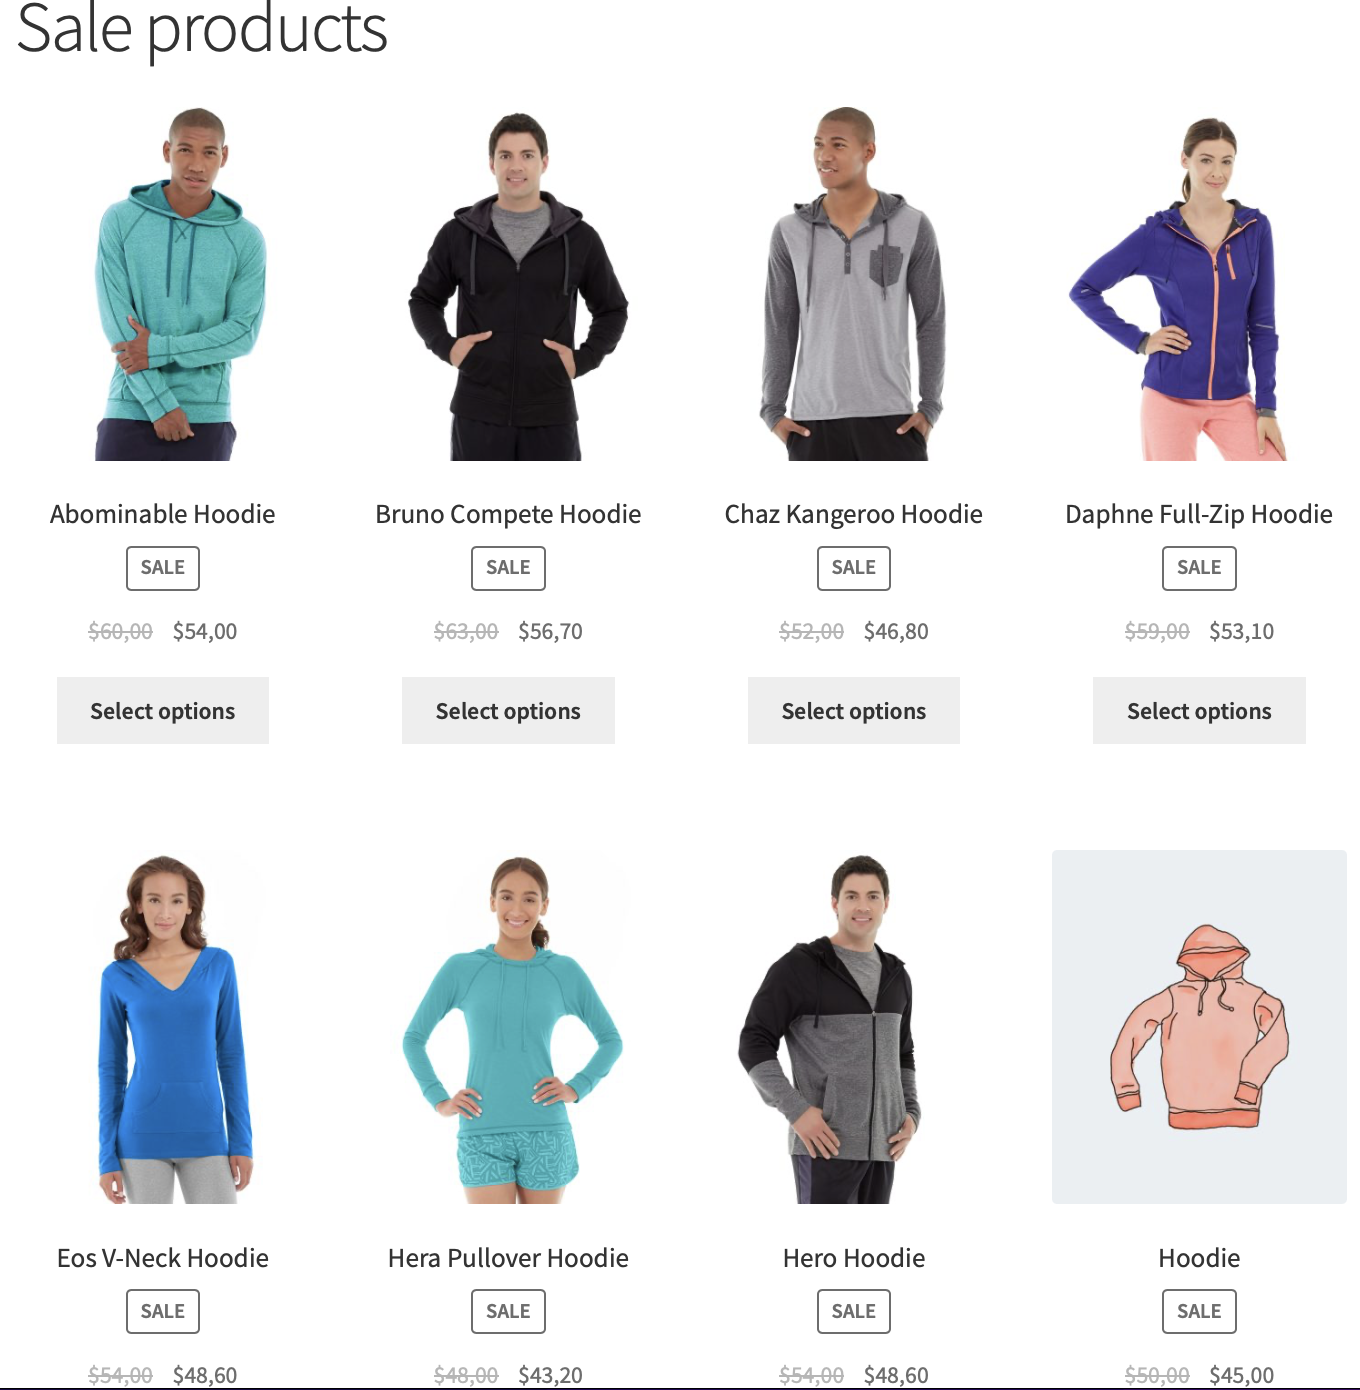
Task: Click the Bruno Compete Hoodie title link
Action: coord(508,514)
